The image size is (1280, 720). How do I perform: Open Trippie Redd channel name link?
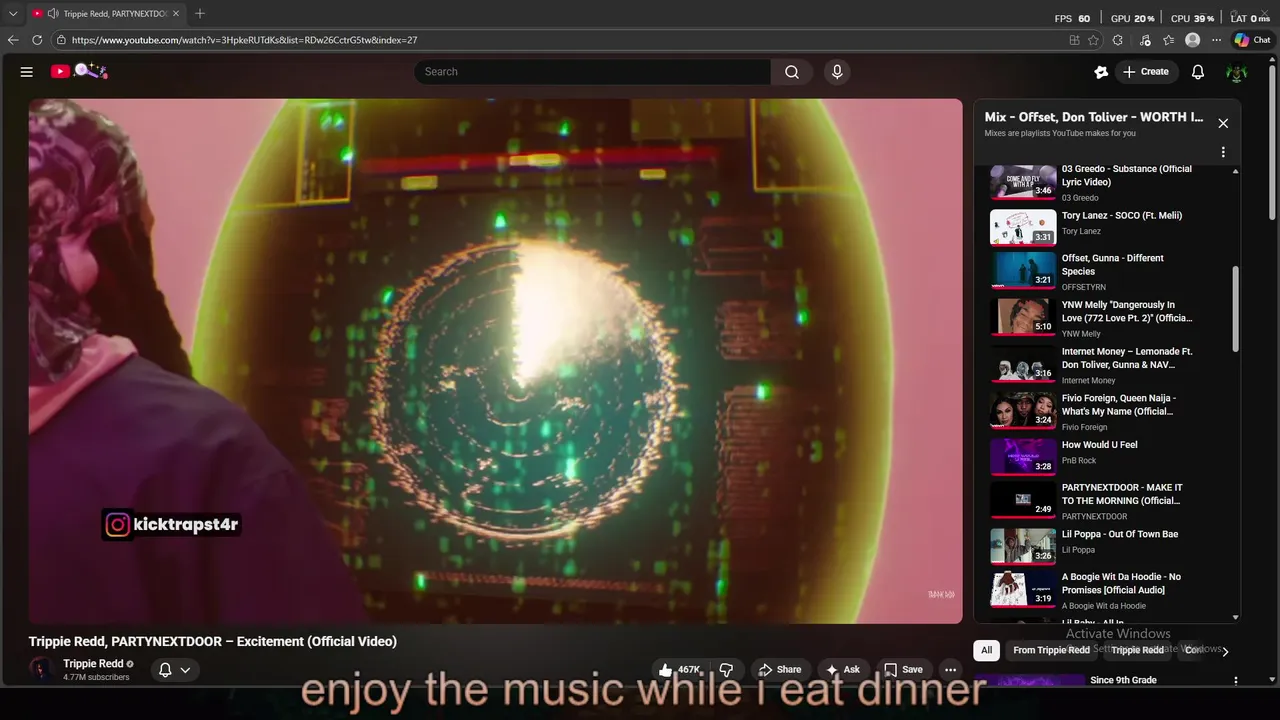[93, 664]
